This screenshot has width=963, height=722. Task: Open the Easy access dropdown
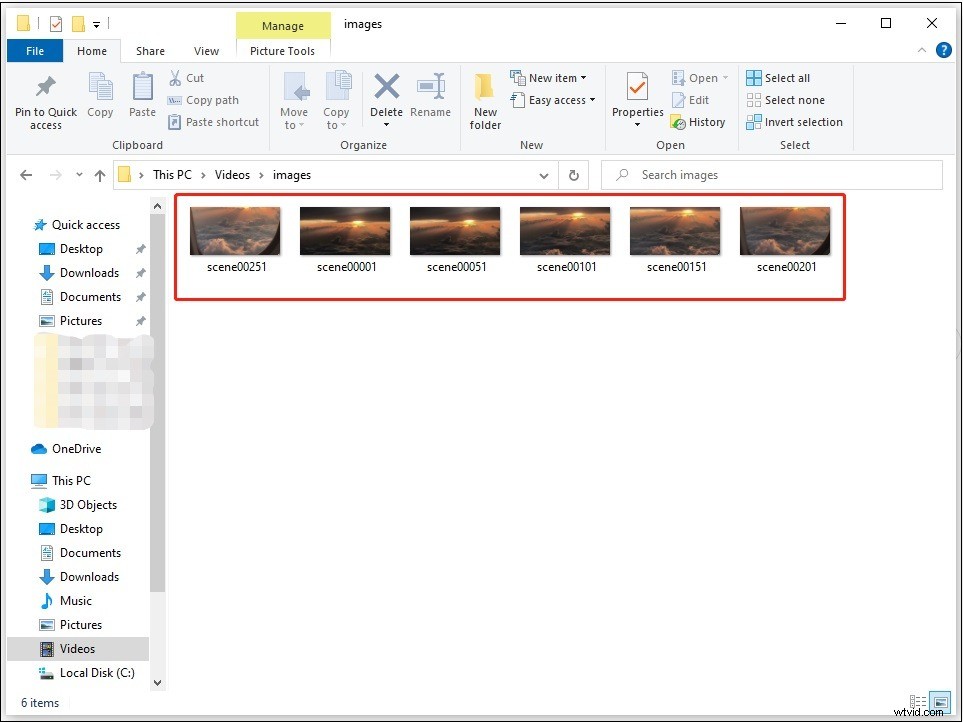554,100
